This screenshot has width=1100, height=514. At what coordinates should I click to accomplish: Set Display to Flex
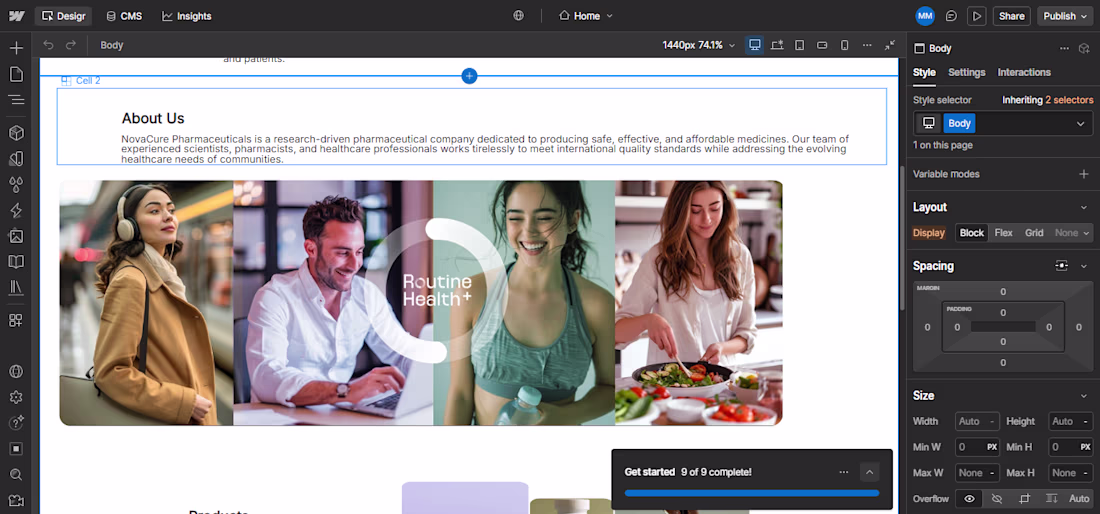click(1003, 233)
